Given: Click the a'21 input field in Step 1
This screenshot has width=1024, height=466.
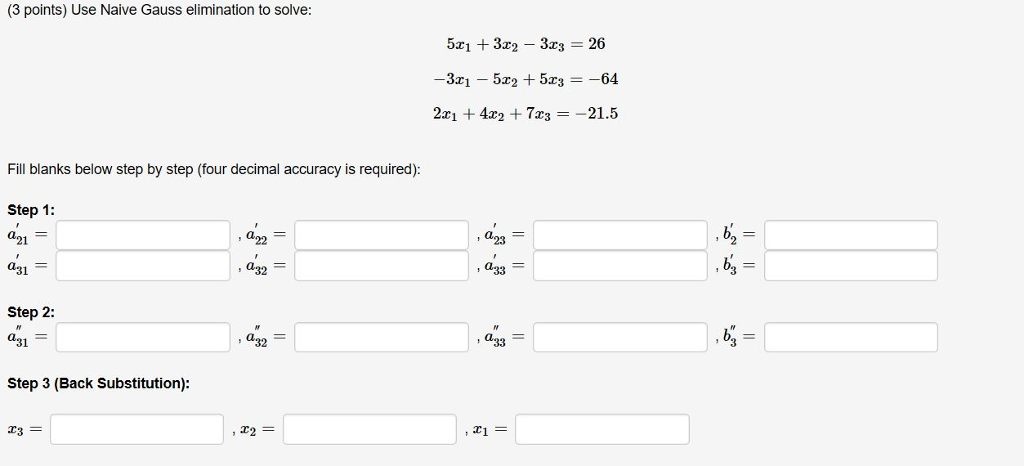Looking at the screenshot, I should point(143,235).
